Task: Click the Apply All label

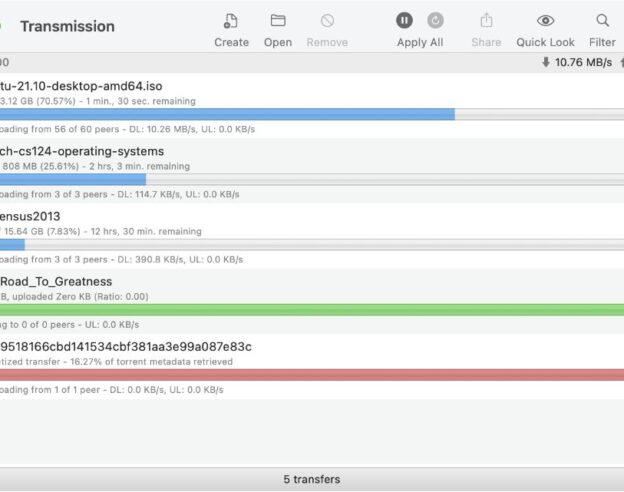Action: click(x=420, y=42)
